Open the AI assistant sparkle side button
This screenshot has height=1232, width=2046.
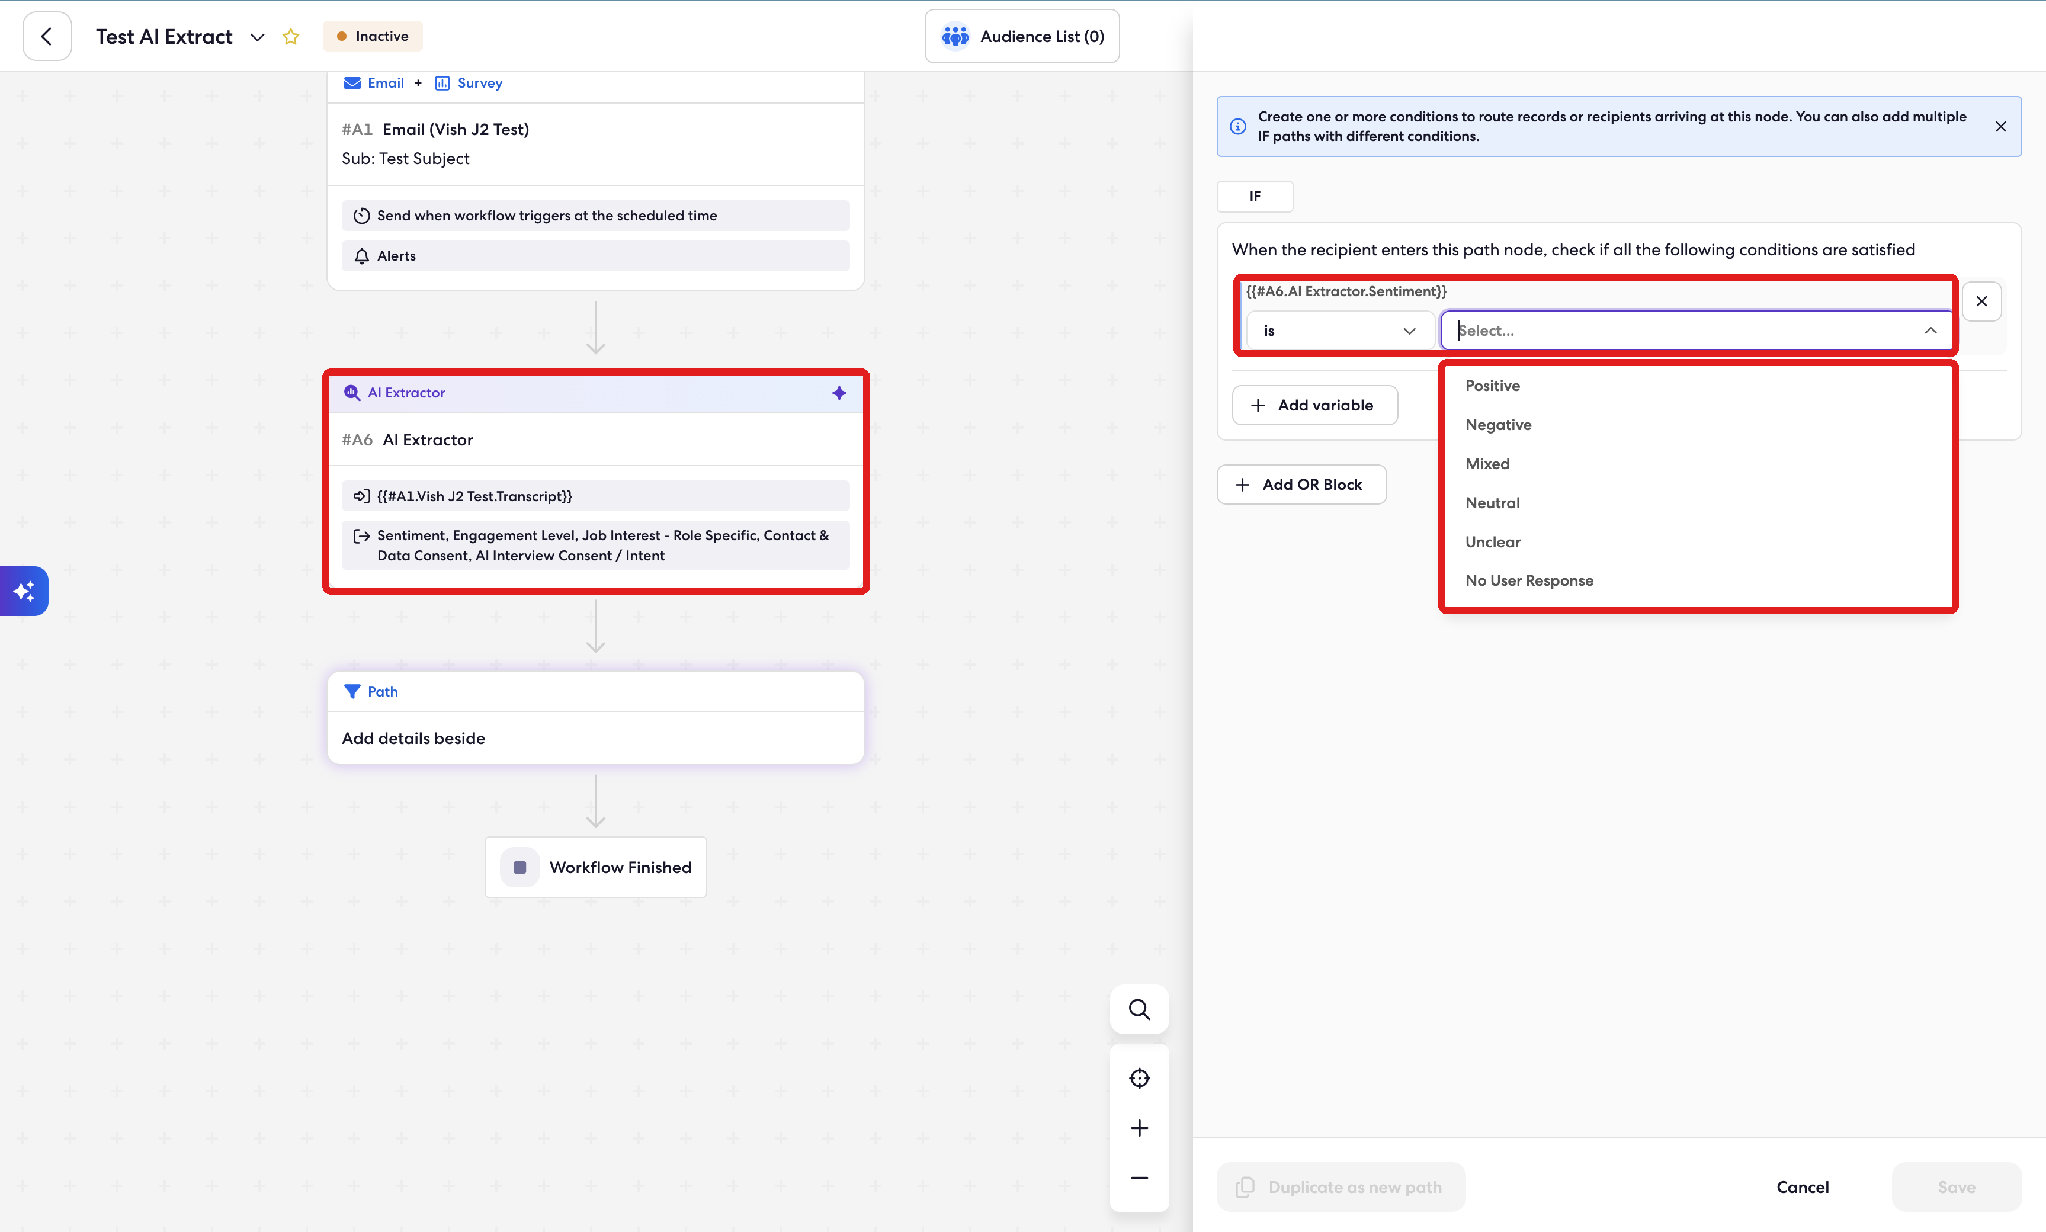(x=24, y=591)
